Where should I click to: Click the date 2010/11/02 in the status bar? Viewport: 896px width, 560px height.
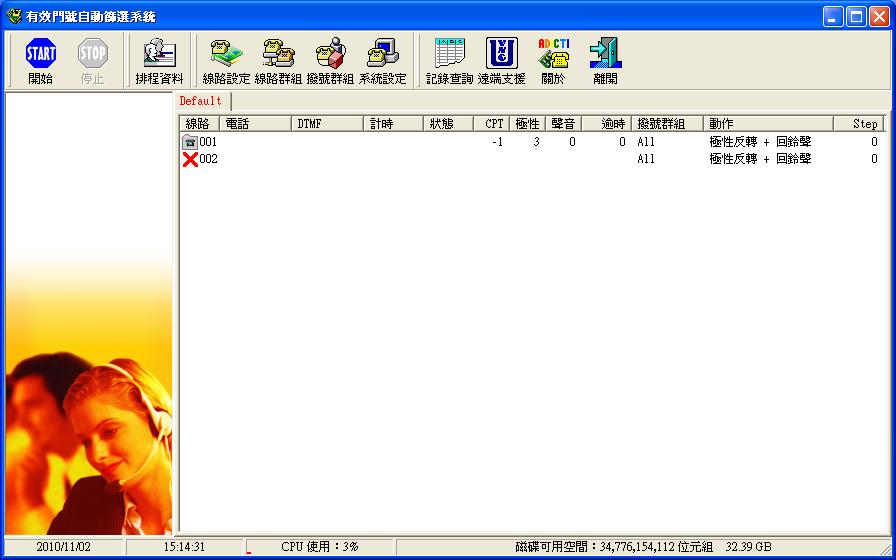tap(63, 547)
